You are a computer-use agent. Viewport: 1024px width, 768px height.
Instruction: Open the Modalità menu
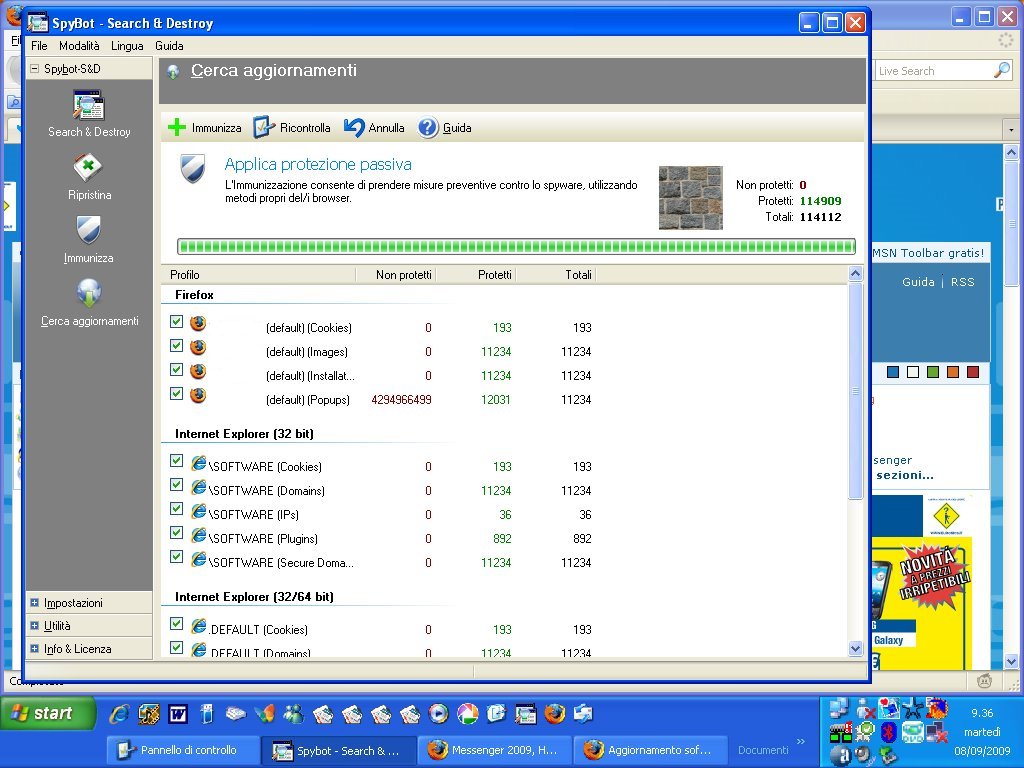tap(79, 46)
